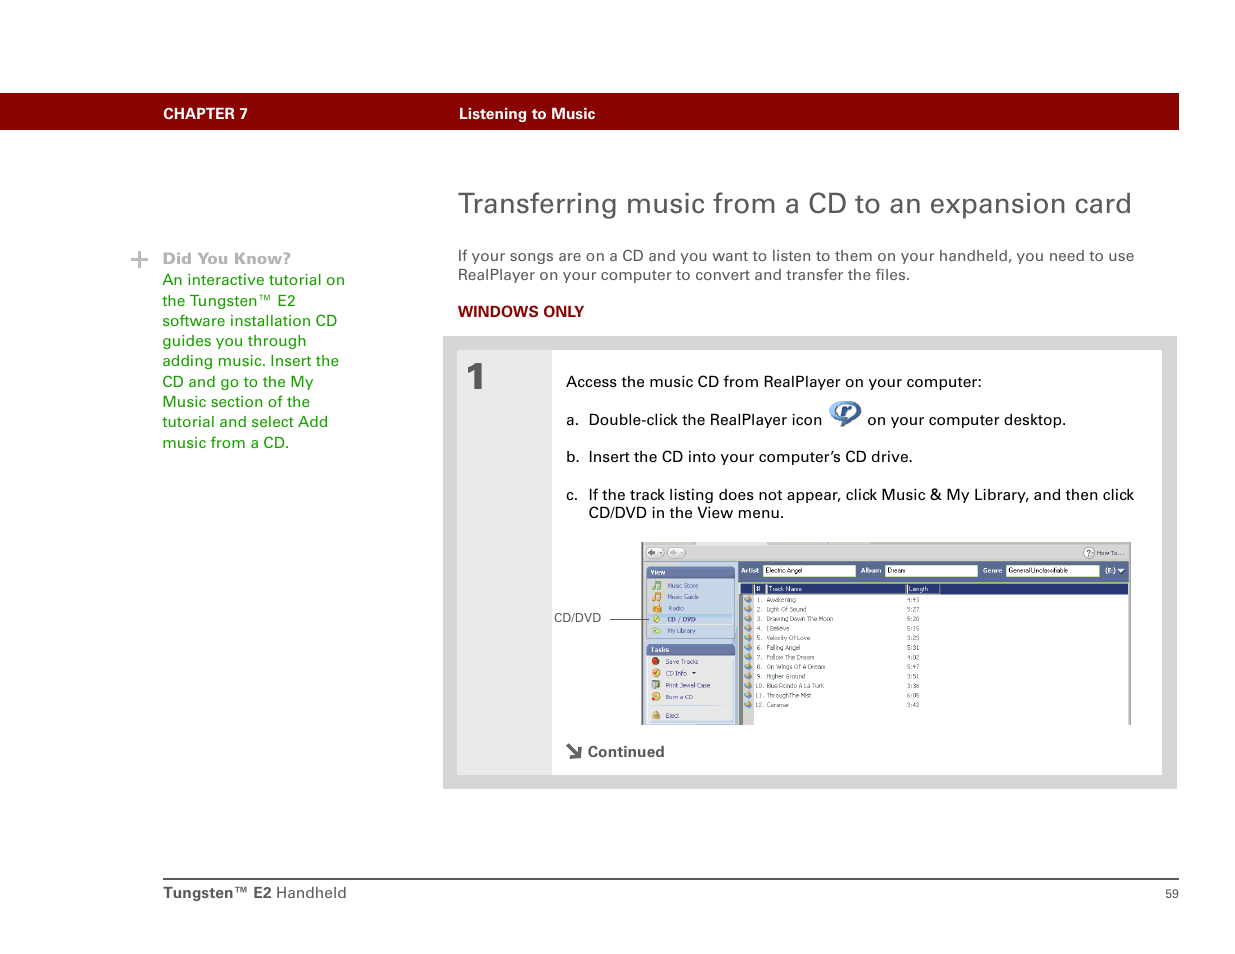Click the forward navigation arrow in RealPlayer
1235x954 pixels.
coord(673,552)
